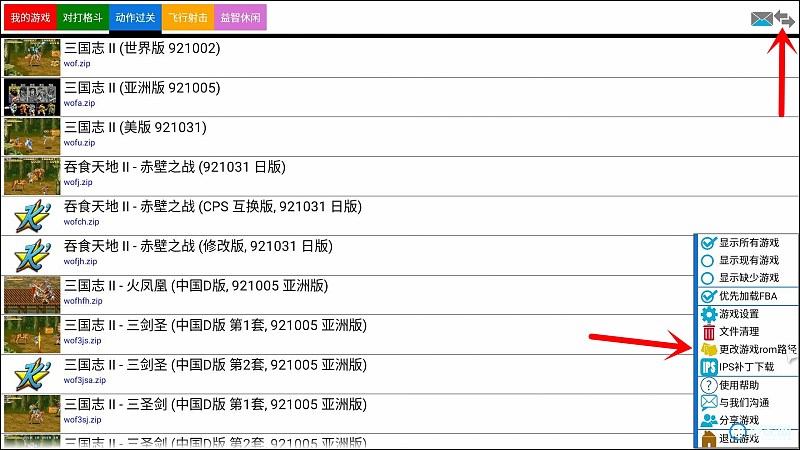The width and height of the screenshot is (800, 450).
Task: Click thumbnail of 三国志 II (亚洲版 921005)
Action: 32,97
